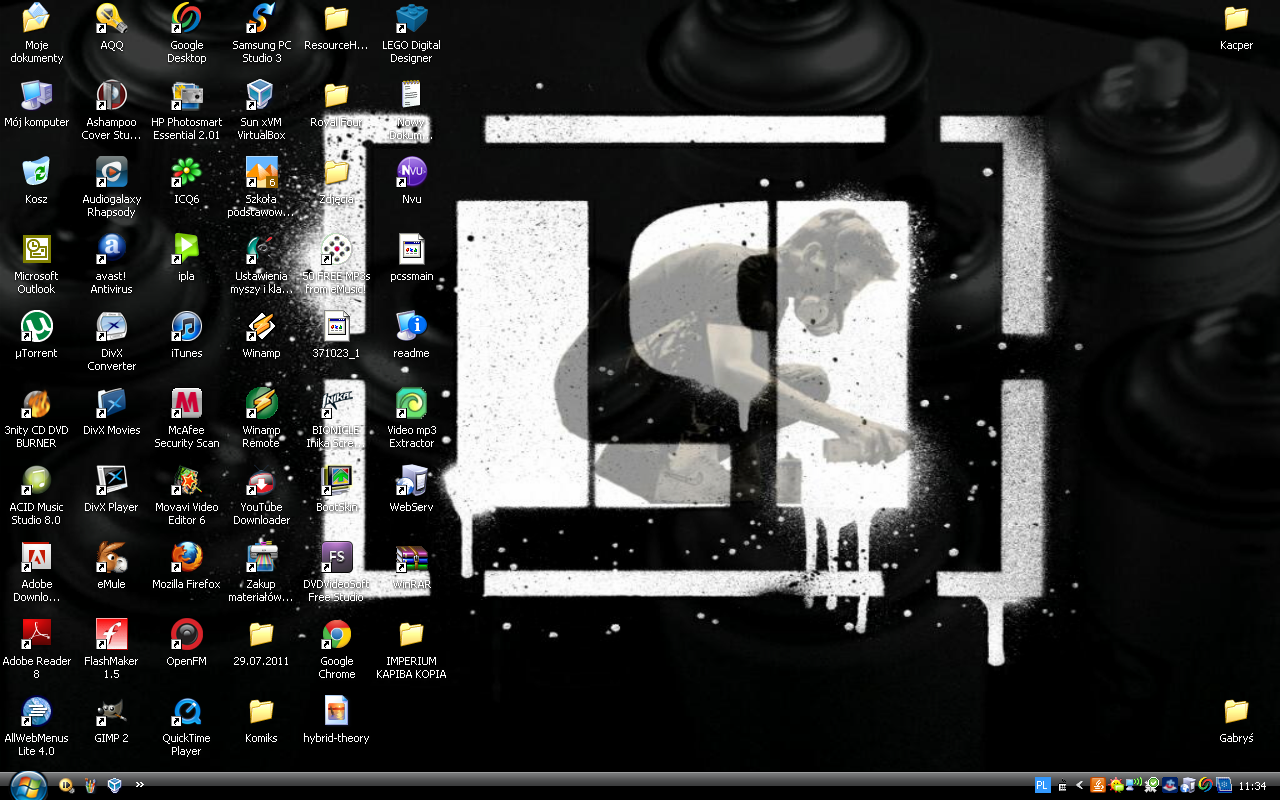Start the ICQ6 messenger
Image resolution: width=1280 pixels, height=800 pixels.
click(186, 181)
